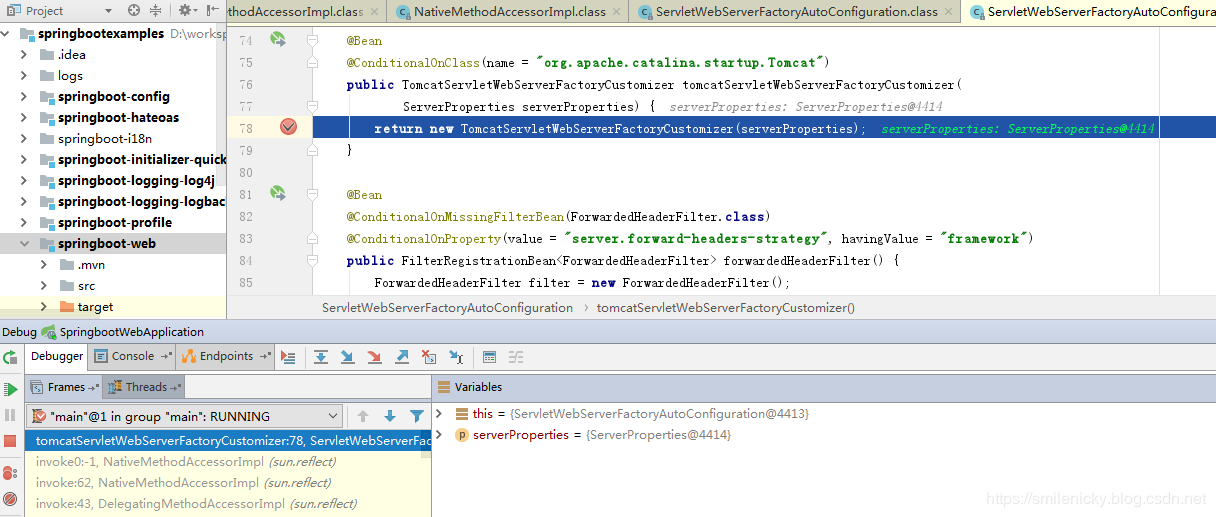Click Run to Cursor icon
1216x517 pixels.
click(456, 357)
